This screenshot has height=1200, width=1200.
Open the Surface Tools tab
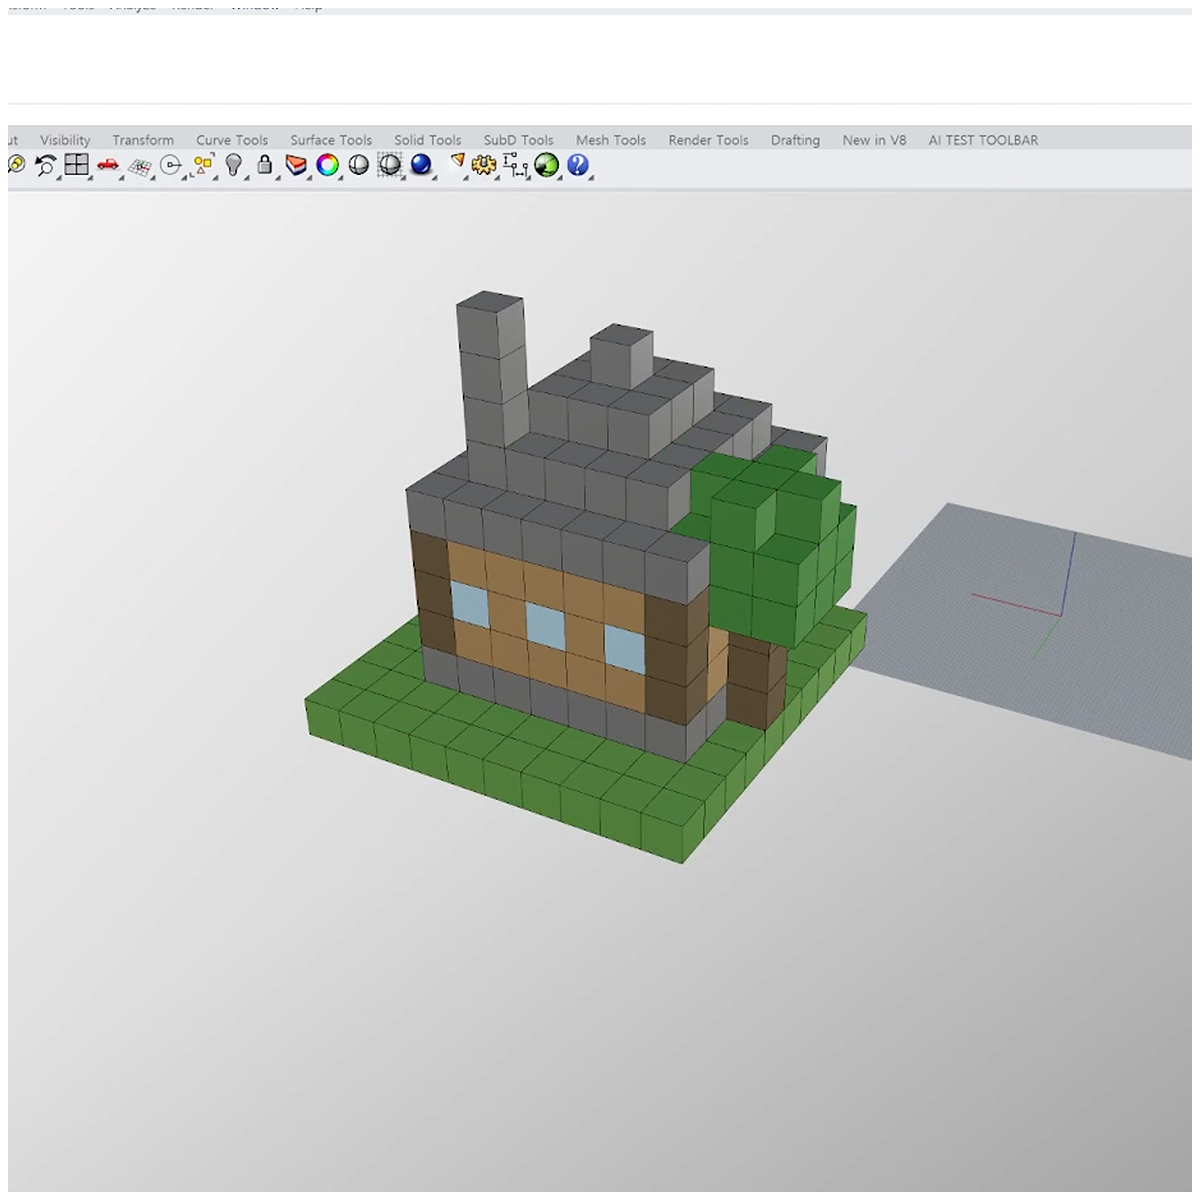[x=331, y=140]
